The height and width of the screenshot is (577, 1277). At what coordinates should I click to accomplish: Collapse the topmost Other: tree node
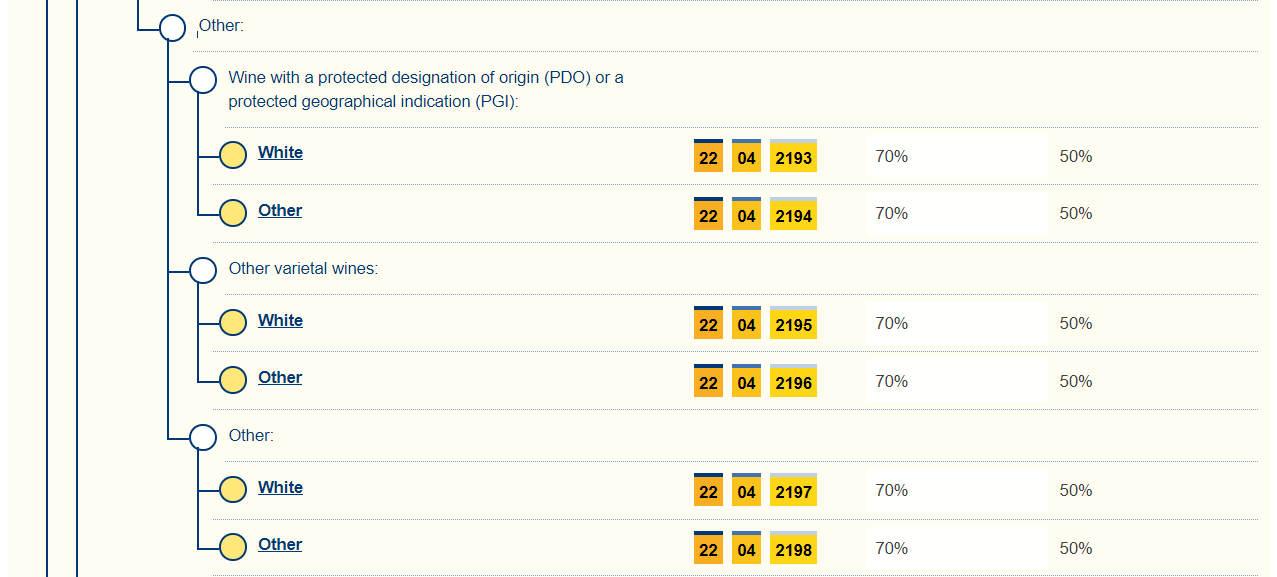173,28
